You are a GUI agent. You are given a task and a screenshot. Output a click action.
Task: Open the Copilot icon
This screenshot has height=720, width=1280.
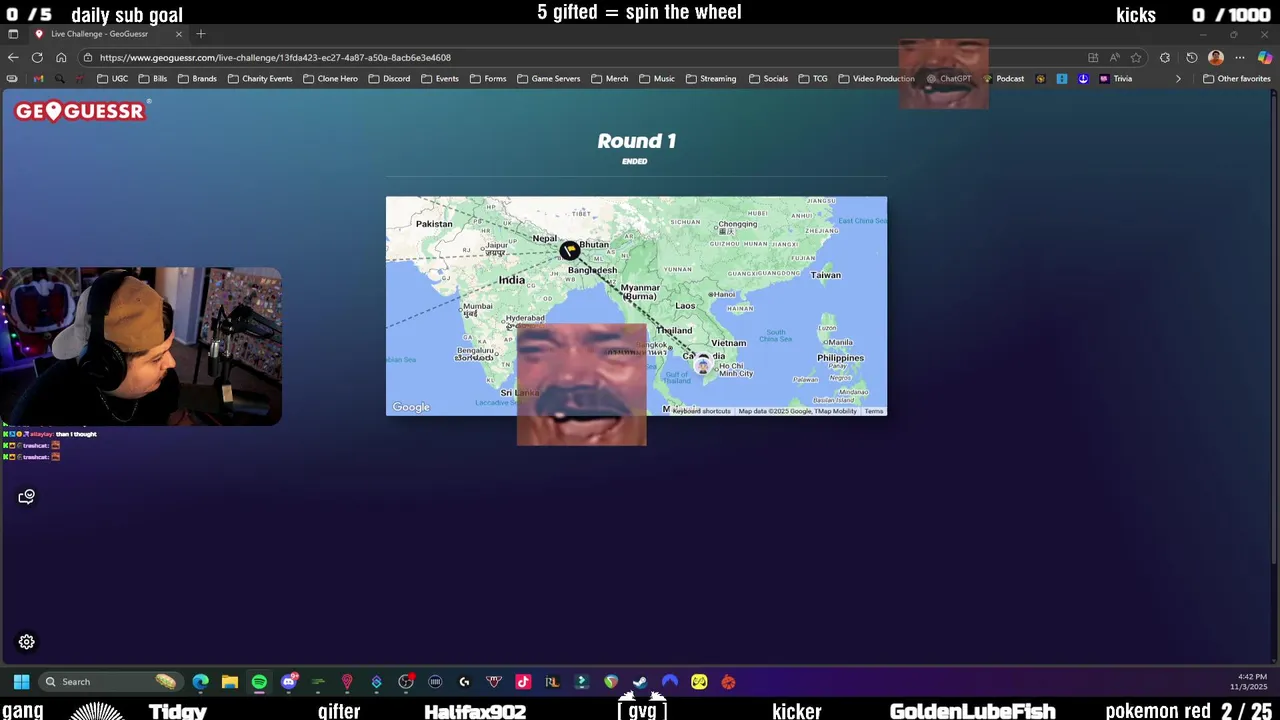[x=1264, y=58]
